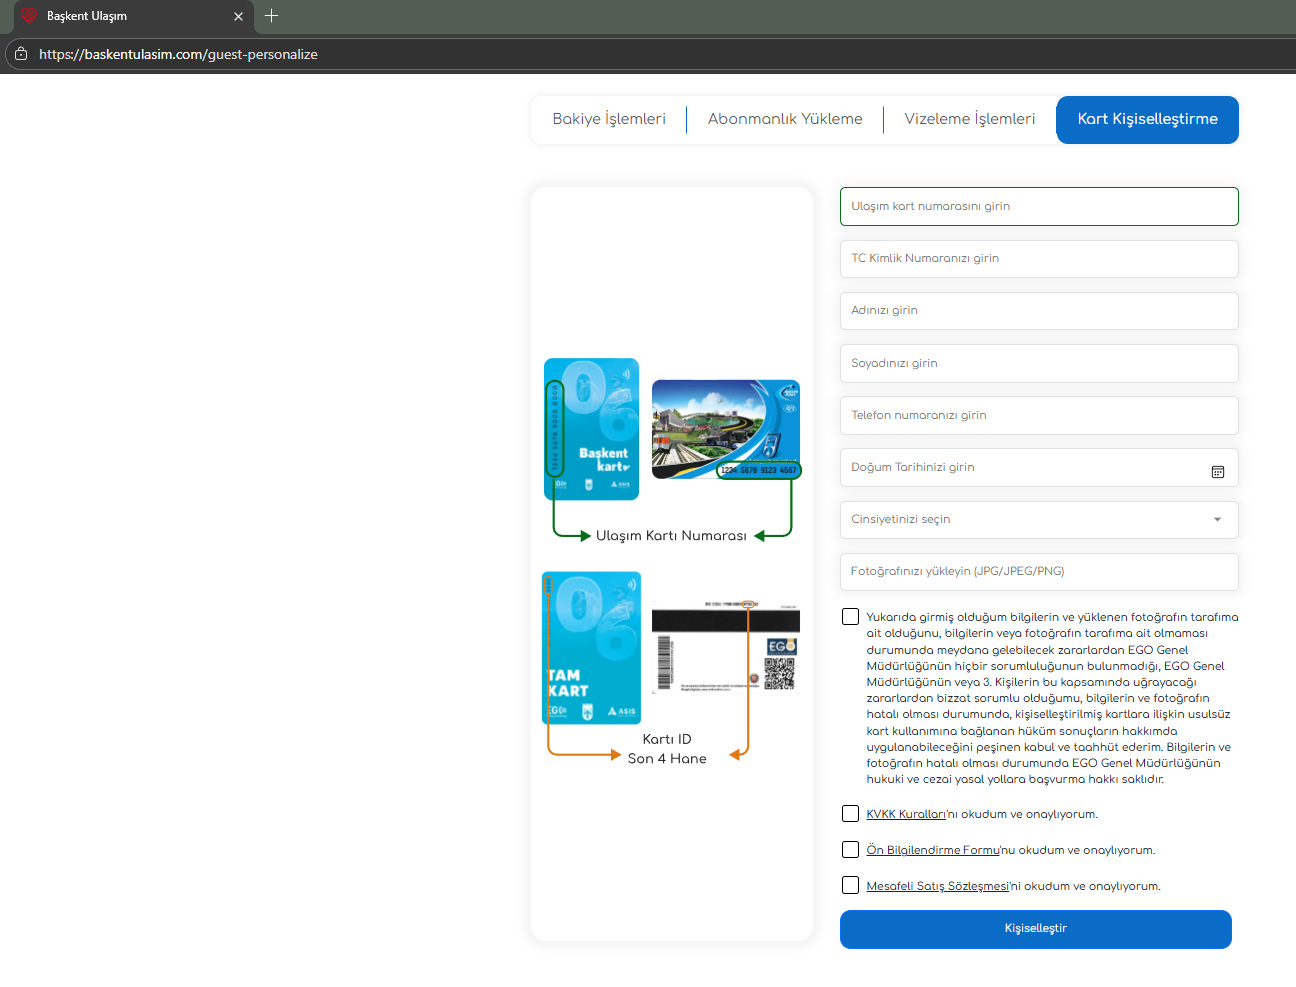1296x987 pixels.
Task: Check the long liability declaration checkbox
Action: [850, 617]
